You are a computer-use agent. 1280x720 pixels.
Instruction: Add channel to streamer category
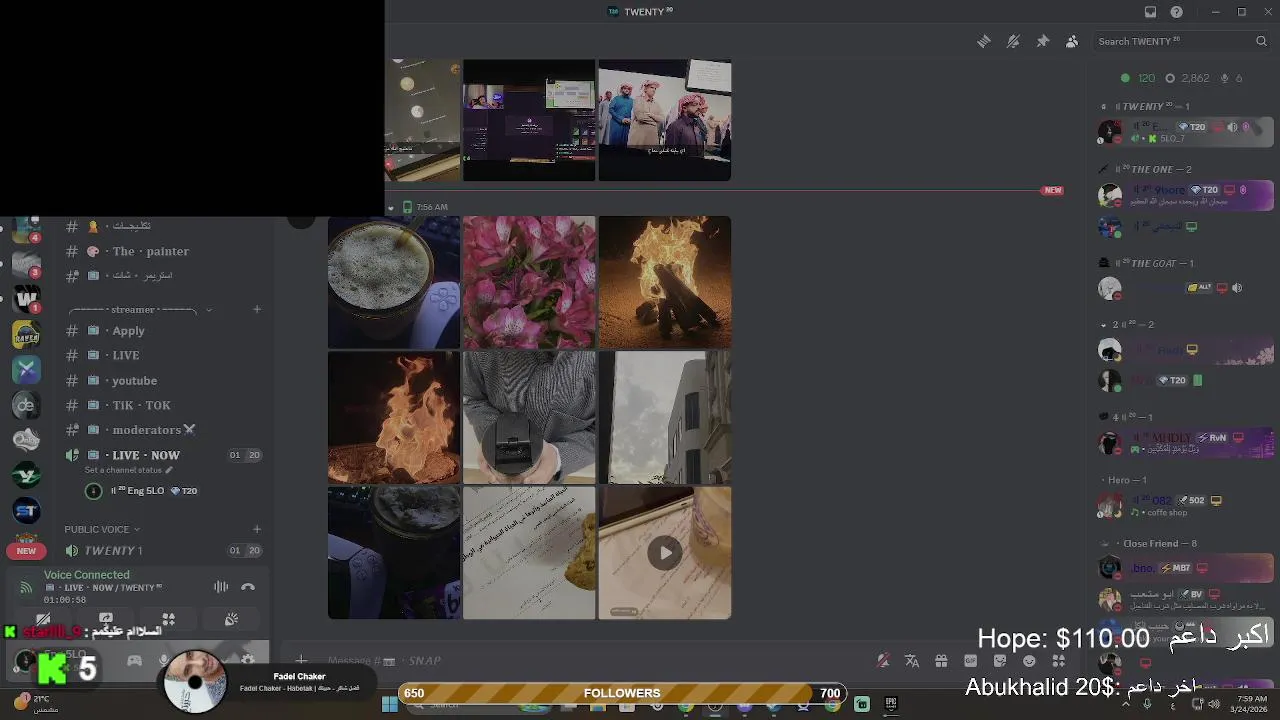tap(257, 309)
